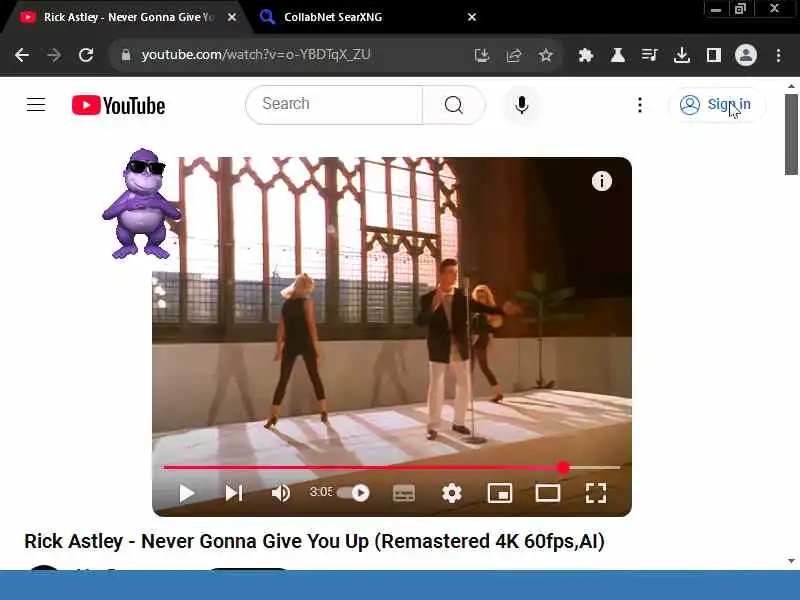Open the YouTube hamburger guide menu
800x600 pixels.
coord(36,105)
